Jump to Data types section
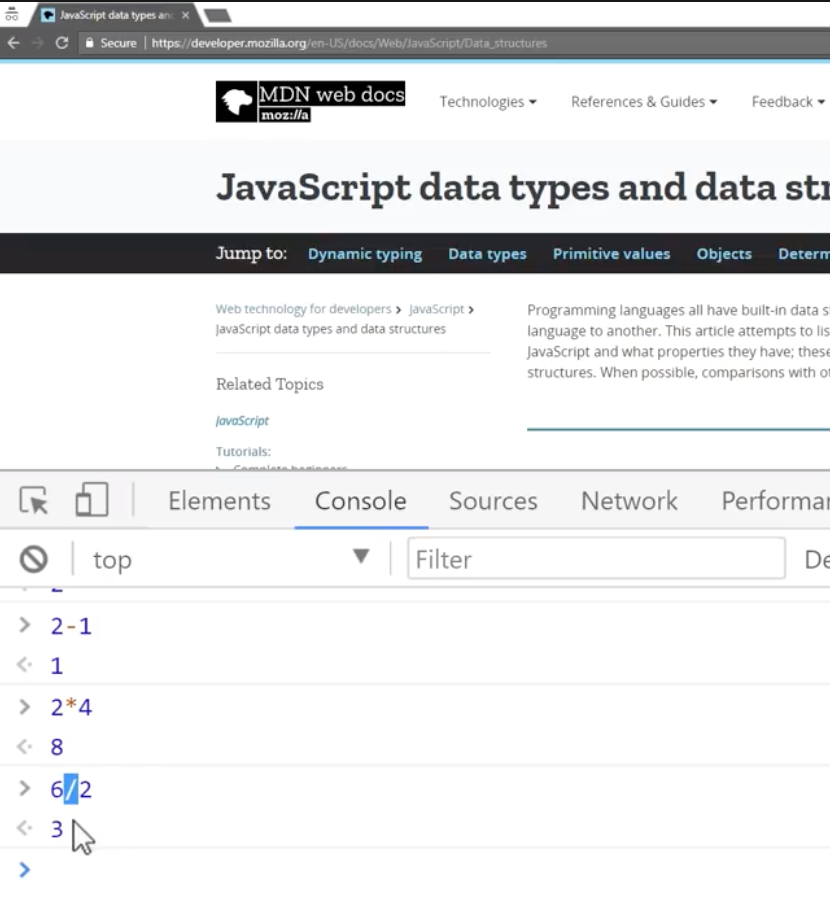830x900 pixels. [x=487, y=254]
